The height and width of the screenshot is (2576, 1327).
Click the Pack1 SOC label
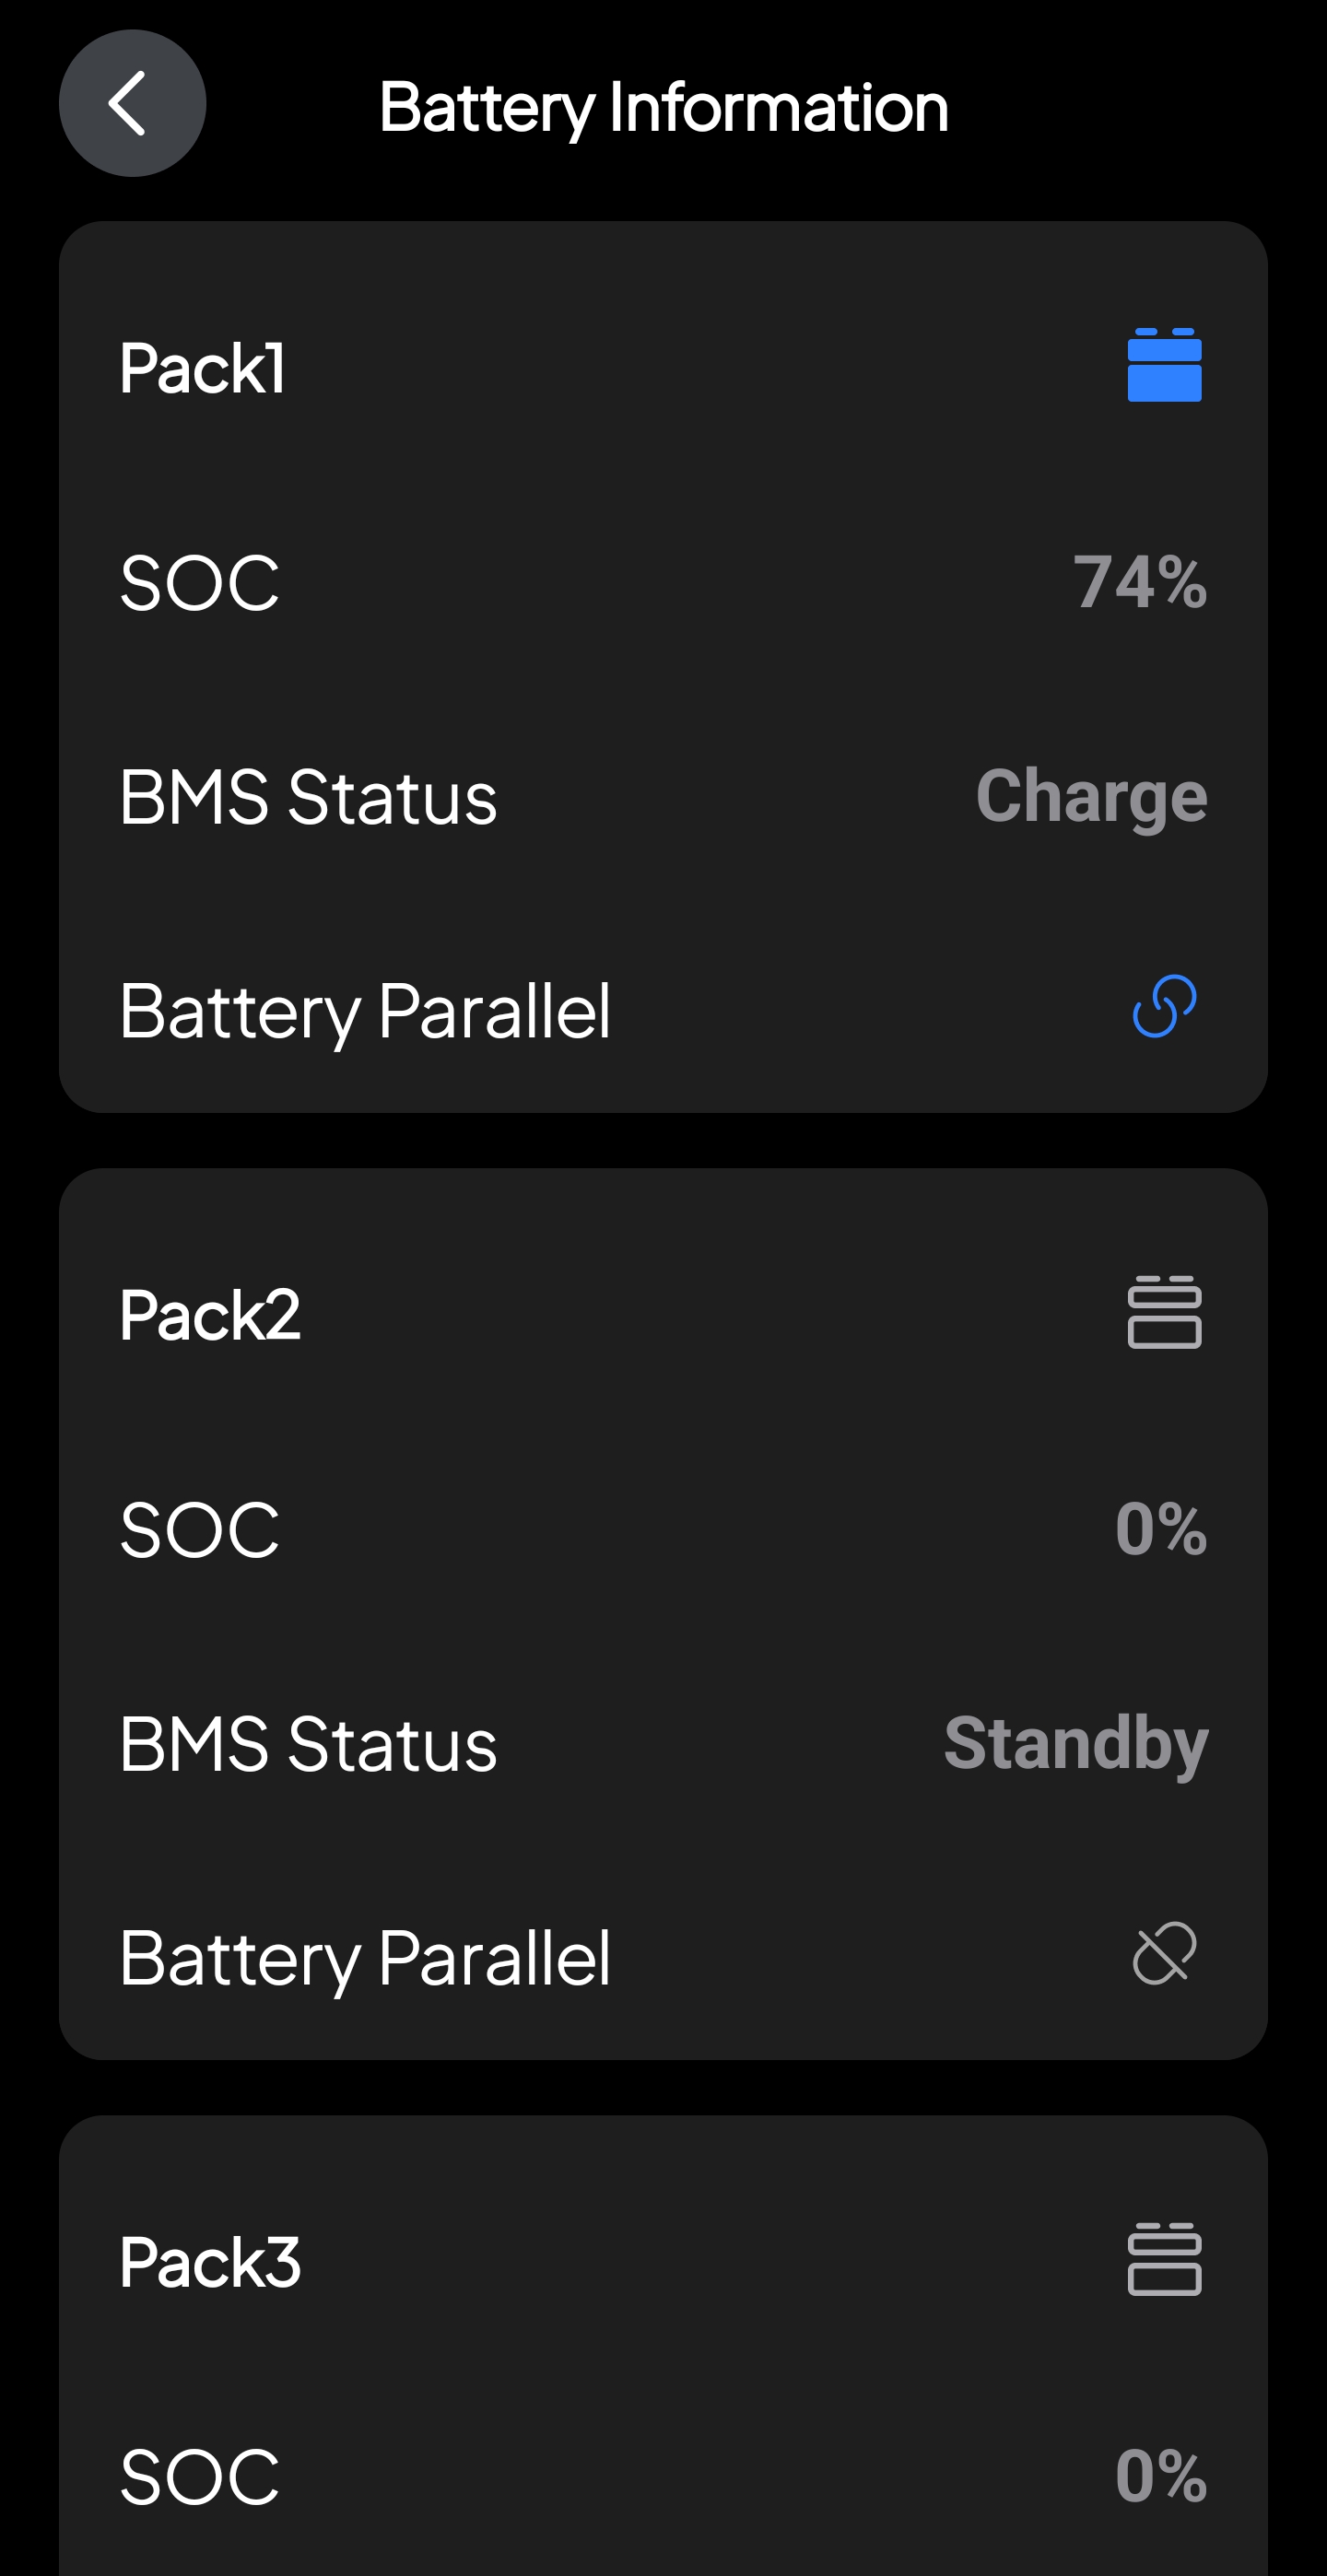(200, 583)
